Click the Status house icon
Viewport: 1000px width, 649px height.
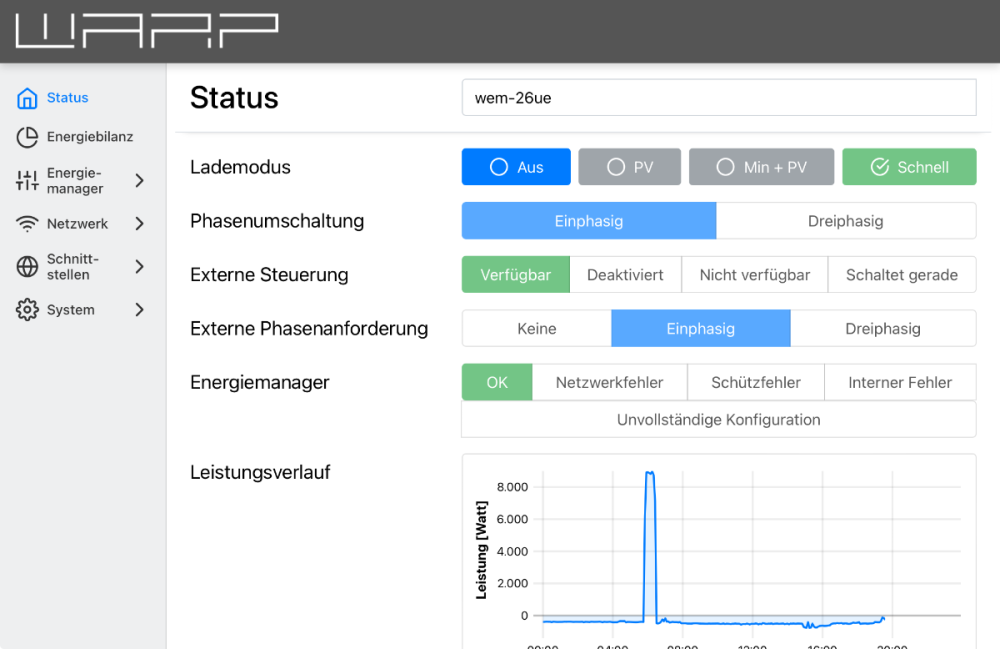(27, 98)
